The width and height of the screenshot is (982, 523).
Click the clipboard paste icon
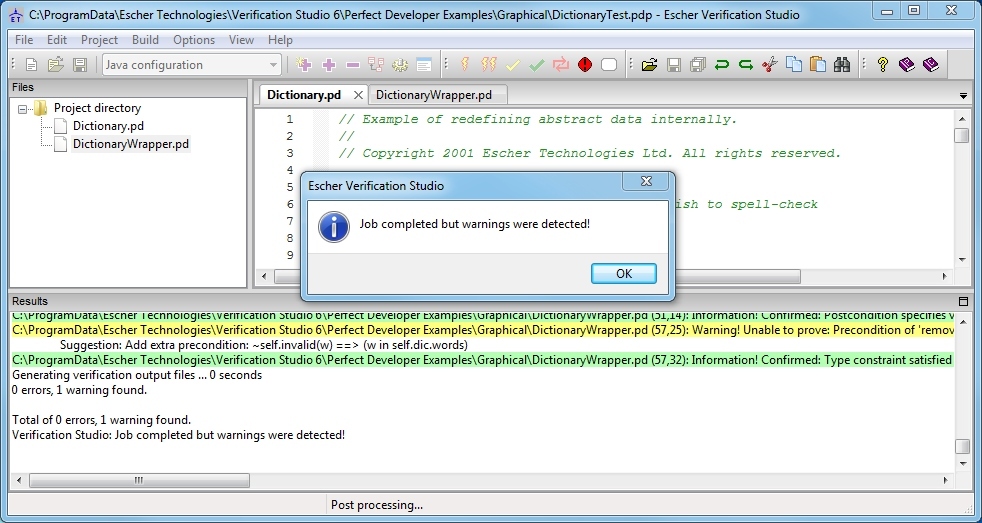pos(817,65)
